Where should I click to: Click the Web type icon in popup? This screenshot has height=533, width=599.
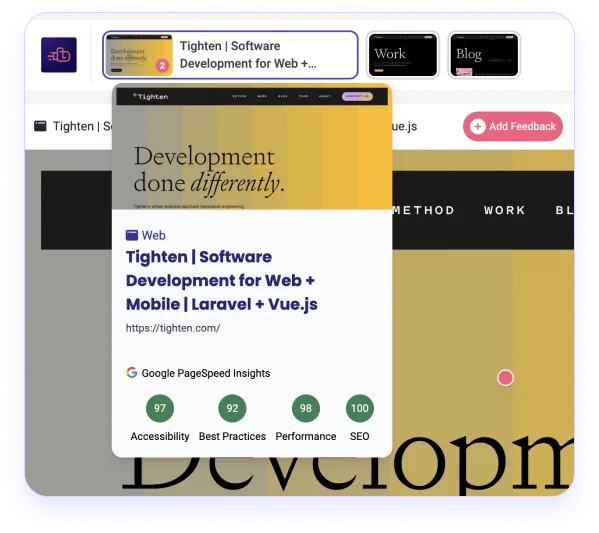coord(132,235)
